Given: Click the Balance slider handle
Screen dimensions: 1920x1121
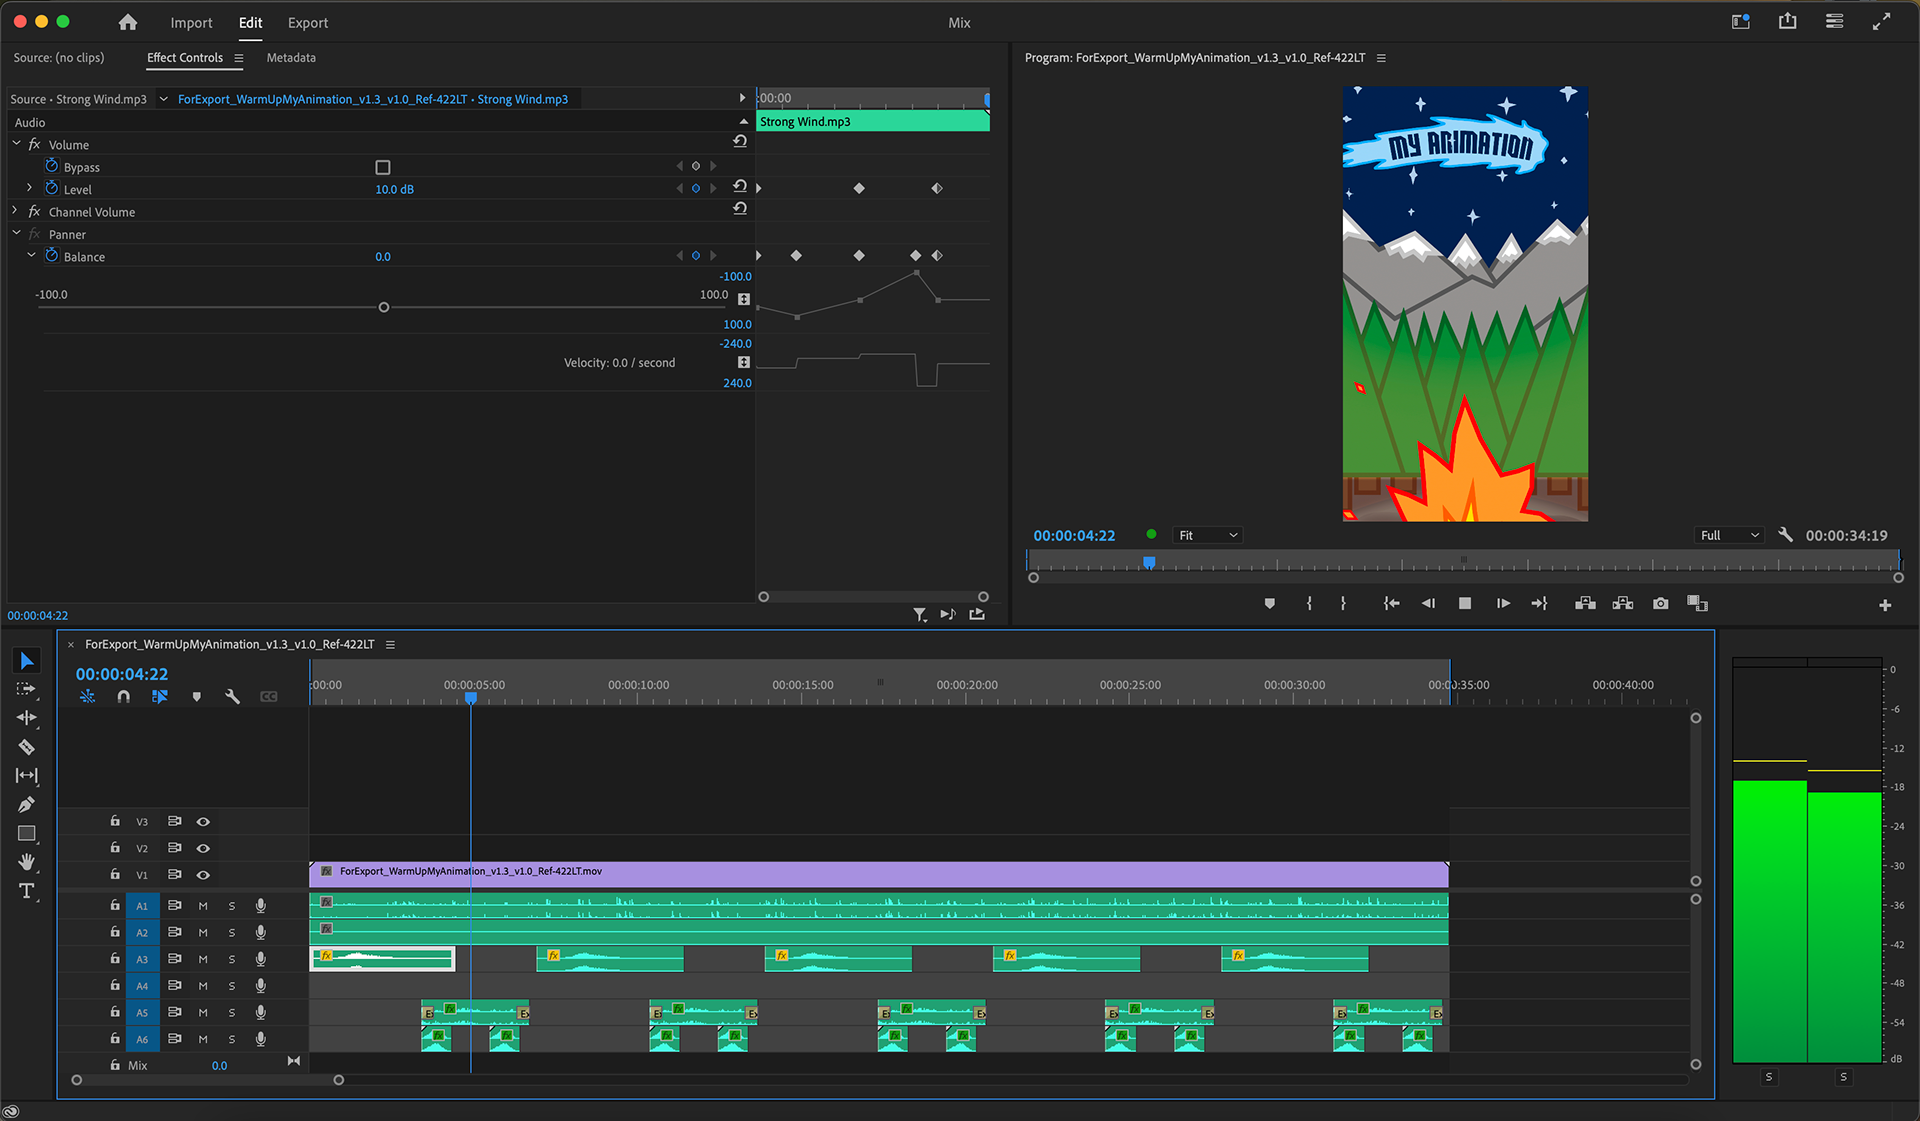Looking at the screenshot, I should [x=384, y=308].
